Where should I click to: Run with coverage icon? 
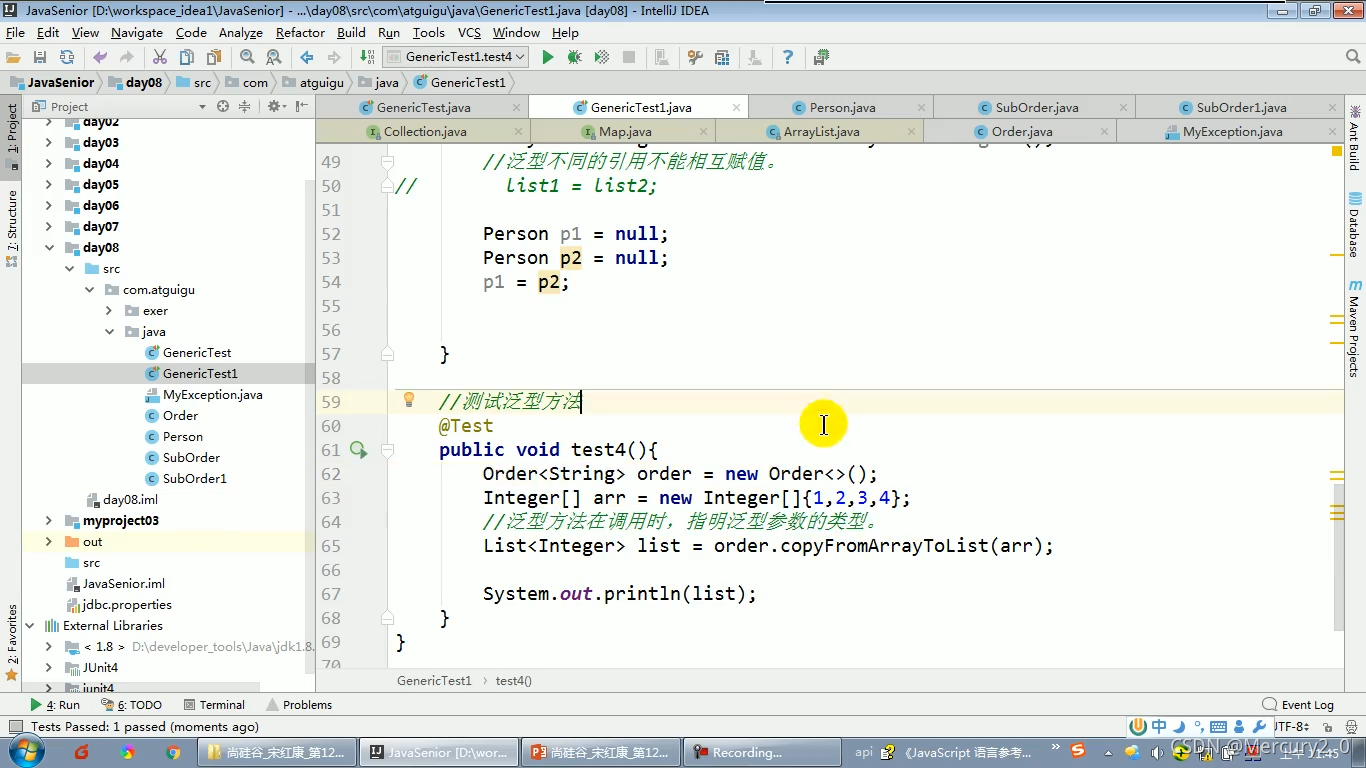tap(601, 57)
